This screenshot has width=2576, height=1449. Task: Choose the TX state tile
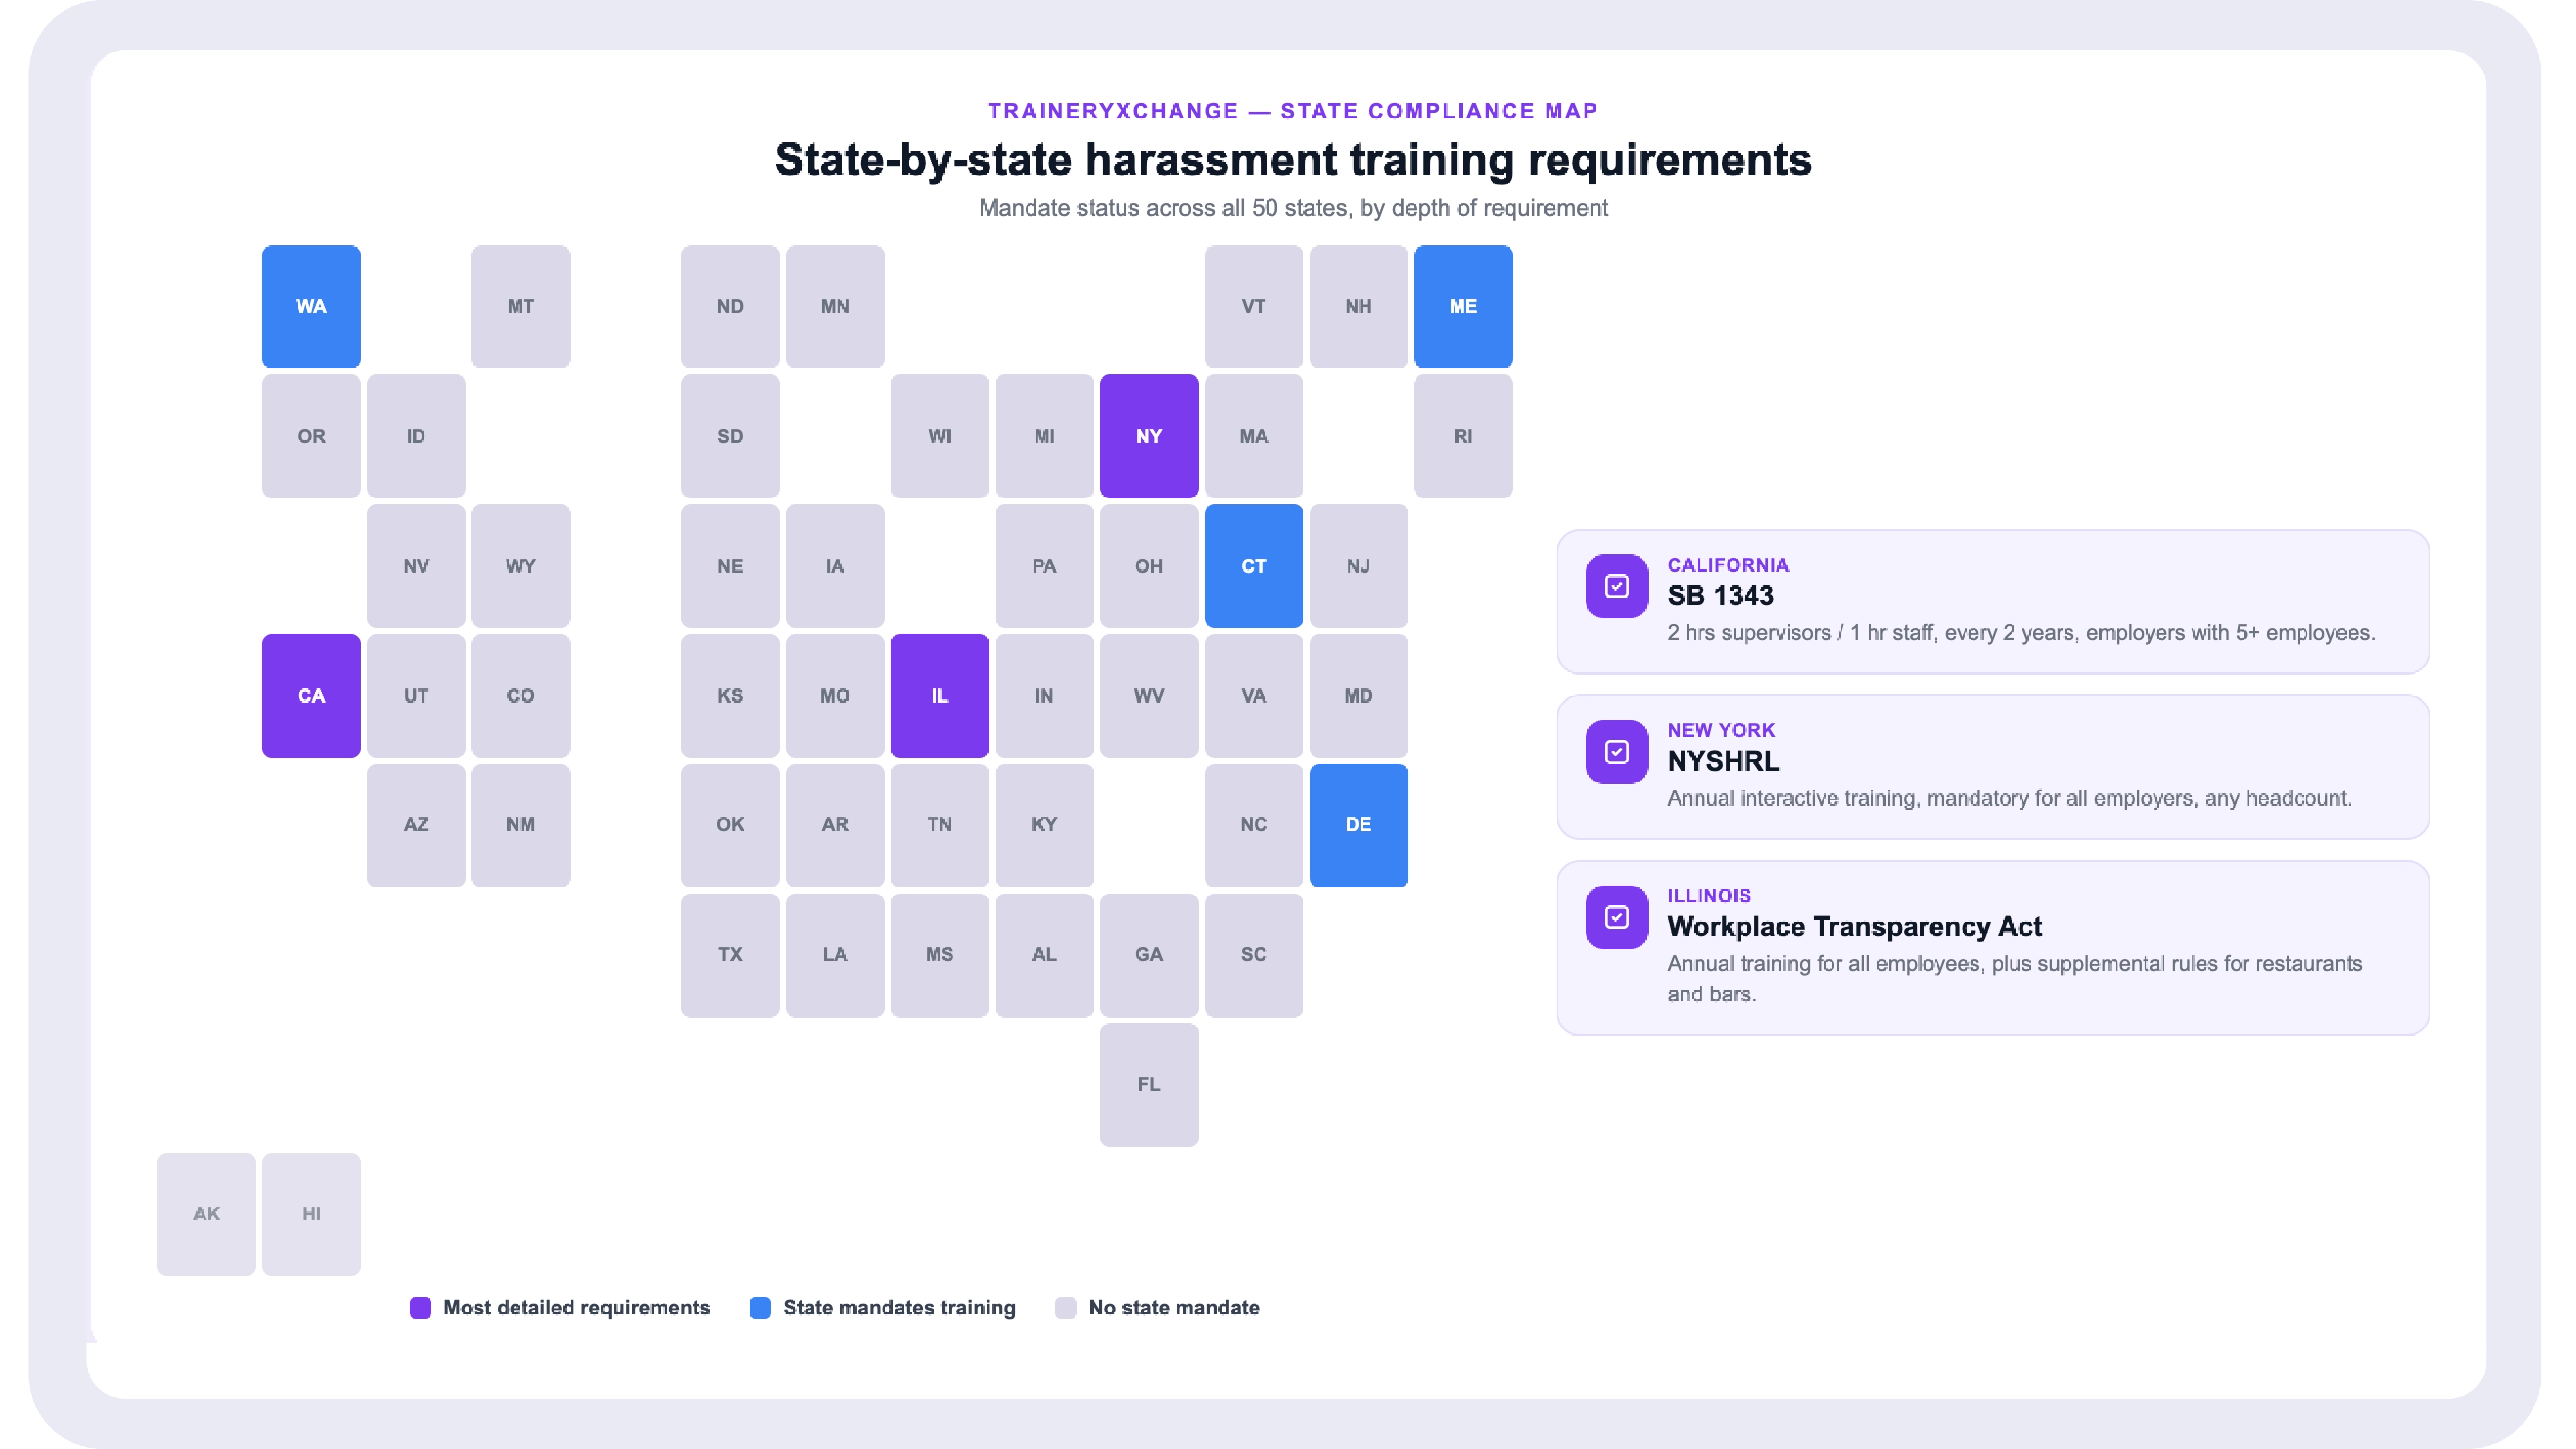[730, 955]
